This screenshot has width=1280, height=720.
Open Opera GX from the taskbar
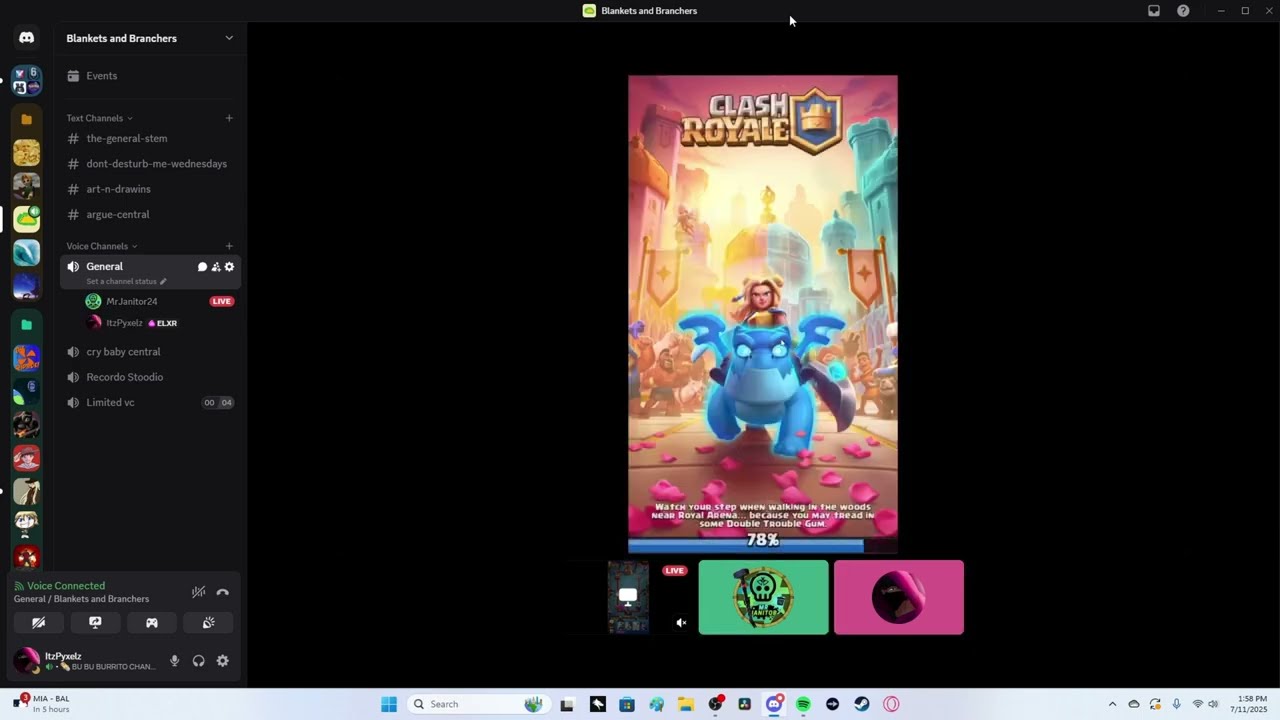tap(891, 704)
